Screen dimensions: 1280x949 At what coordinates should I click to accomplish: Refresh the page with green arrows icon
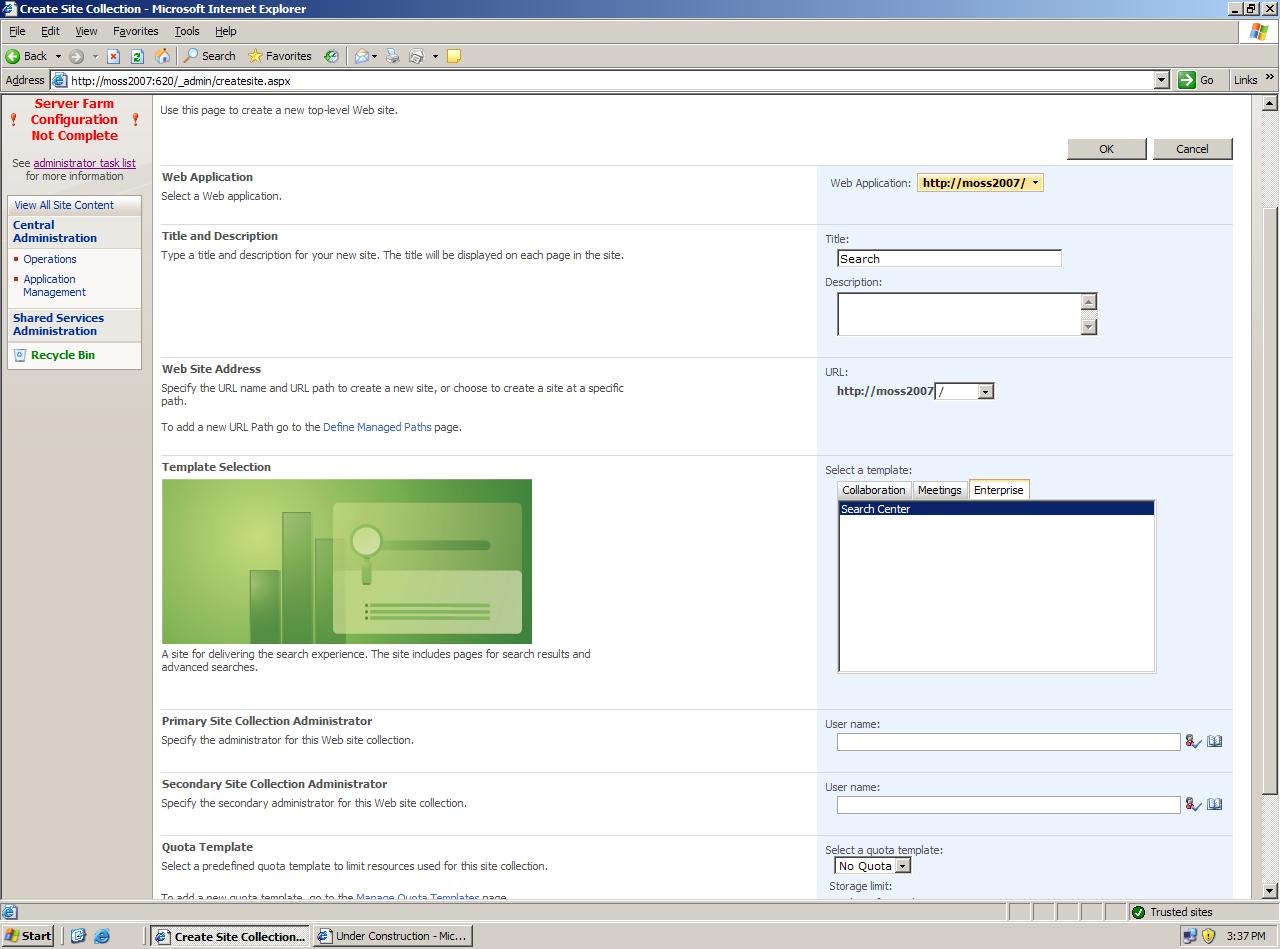[x=137, y=56]
